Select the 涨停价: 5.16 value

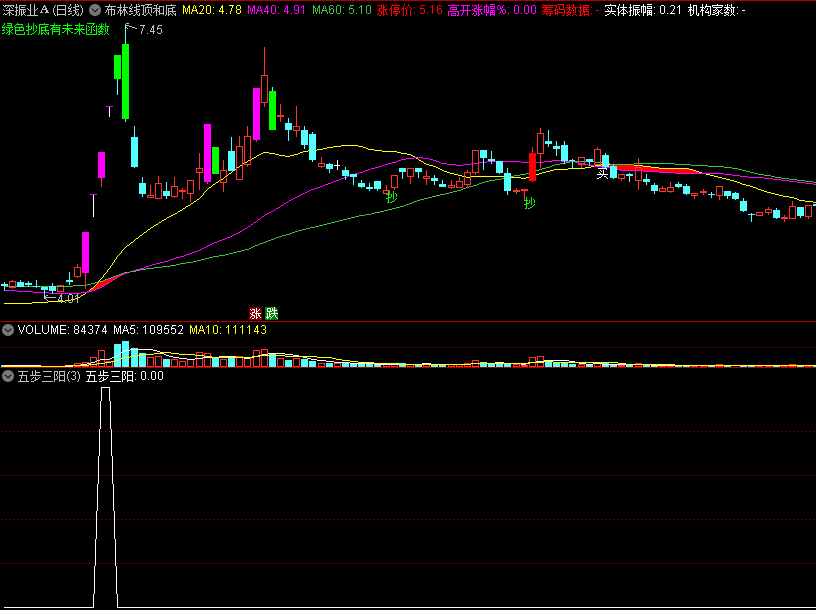click(410, 10)
